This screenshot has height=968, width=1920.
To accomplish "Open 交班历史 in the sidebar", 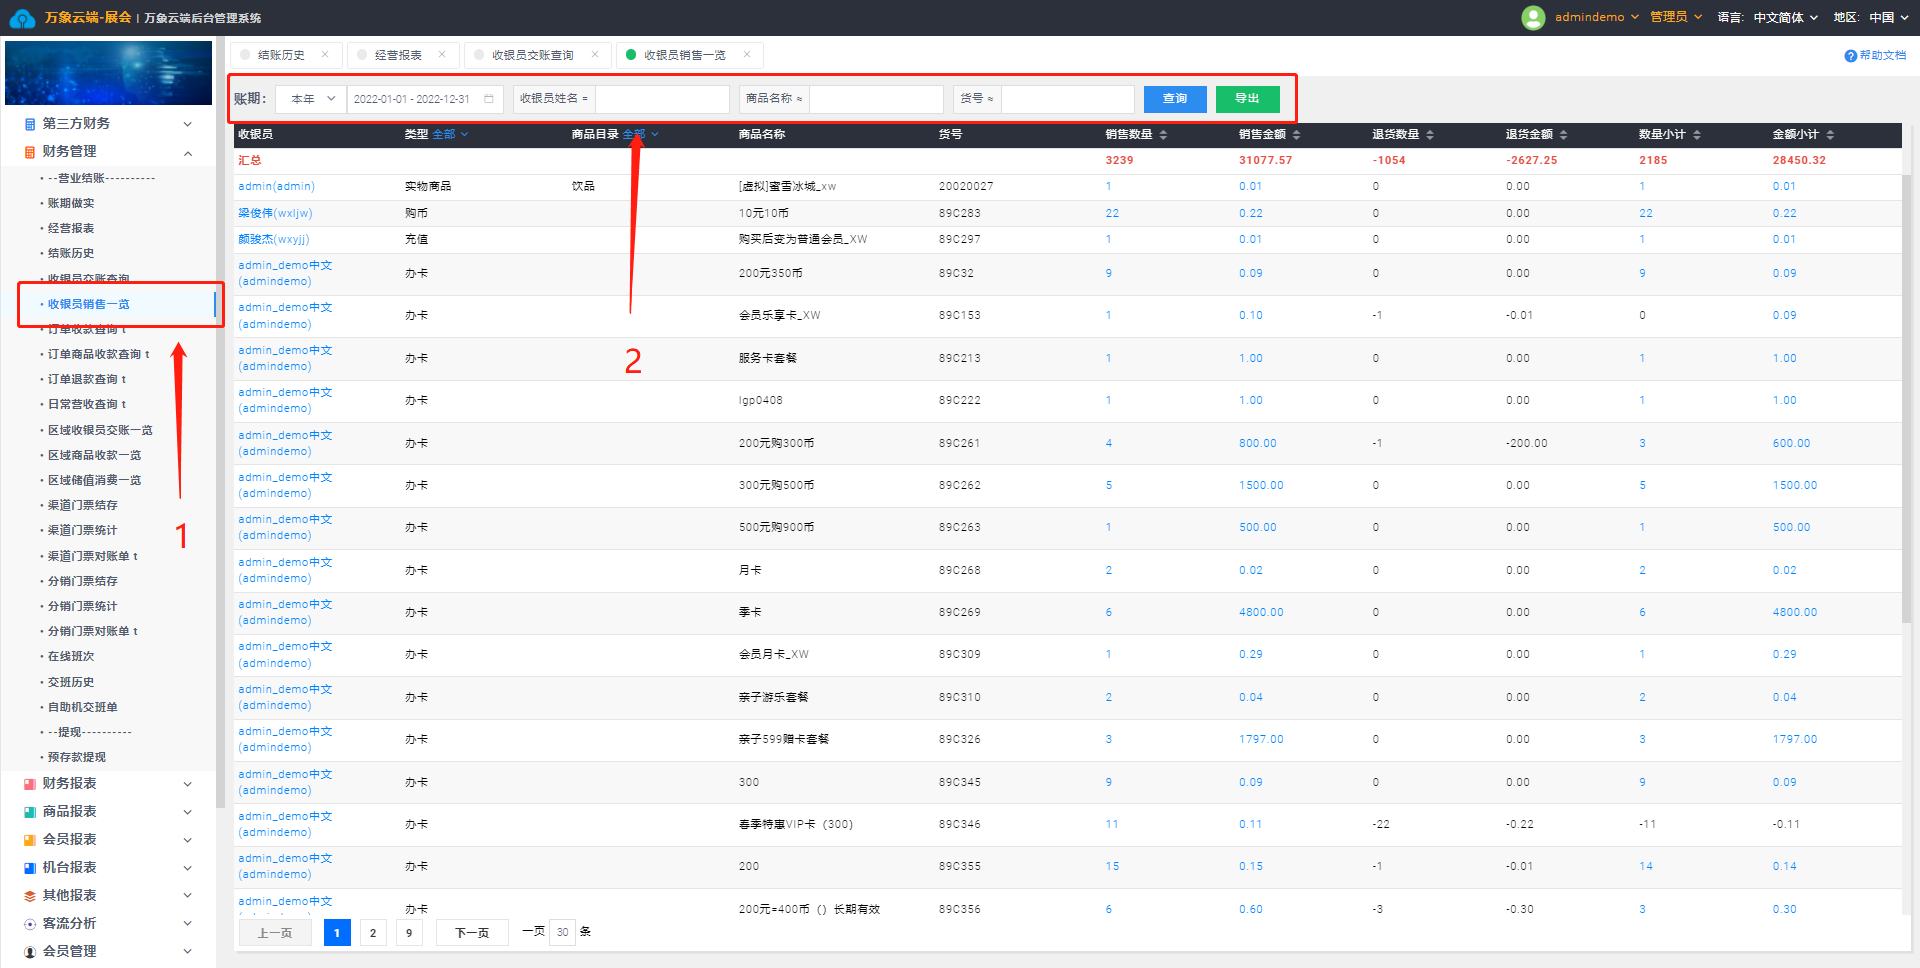I will [71, 682].
